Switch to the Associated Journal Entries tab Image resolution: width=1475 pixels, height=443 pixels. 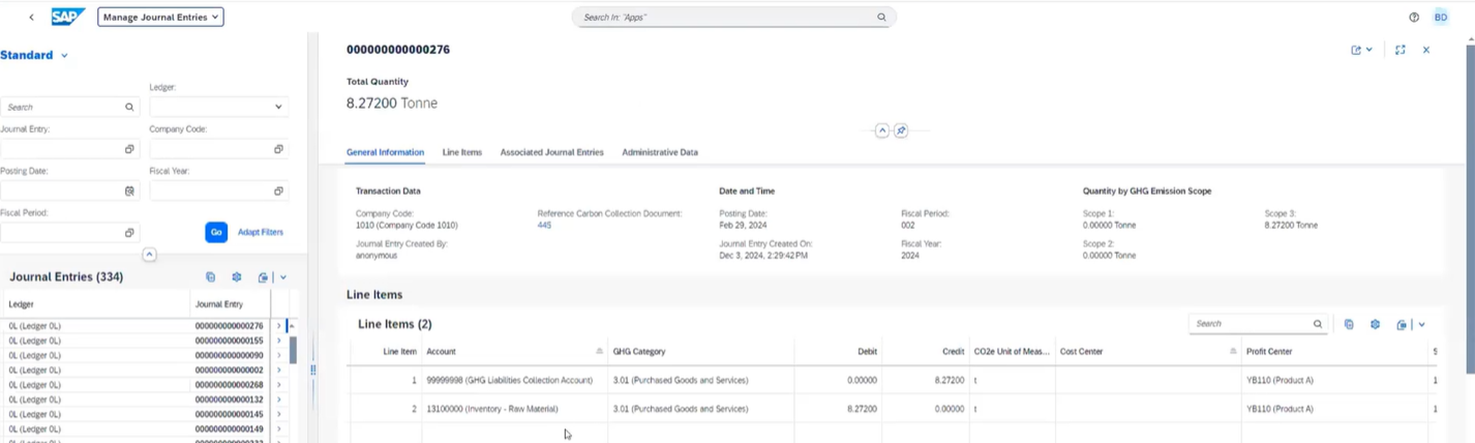552,152
